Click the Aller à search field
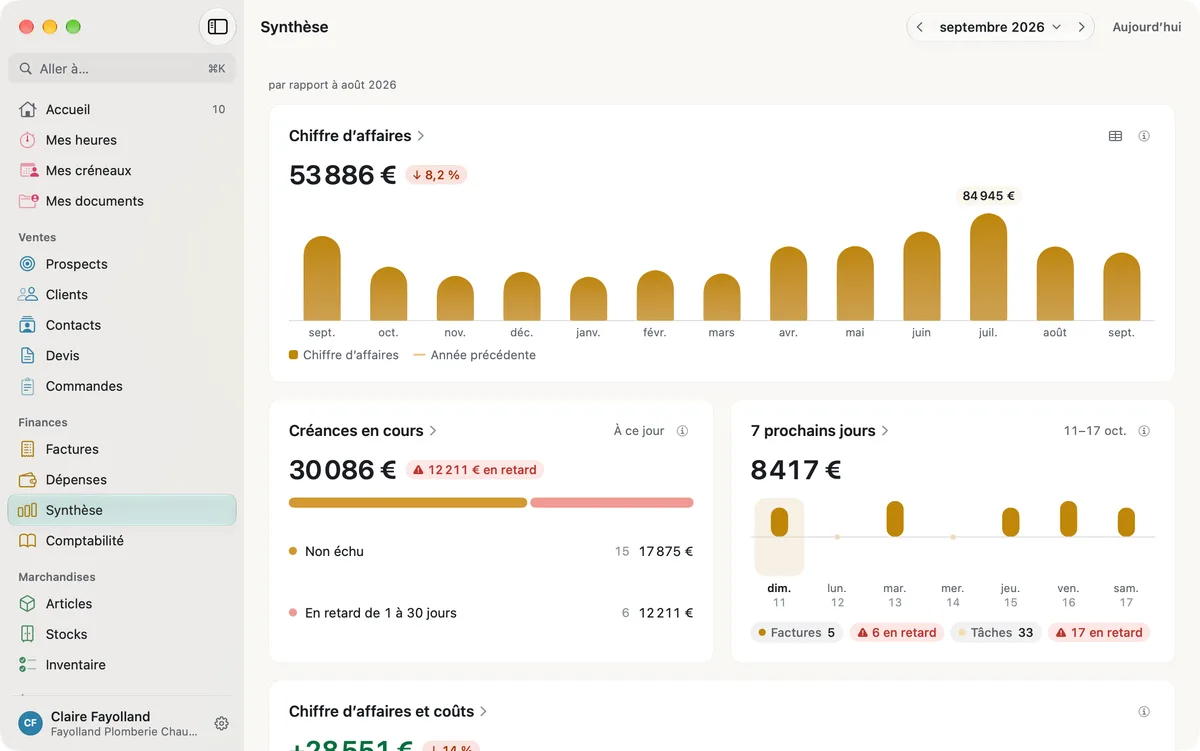 click(x=122, y=69)
